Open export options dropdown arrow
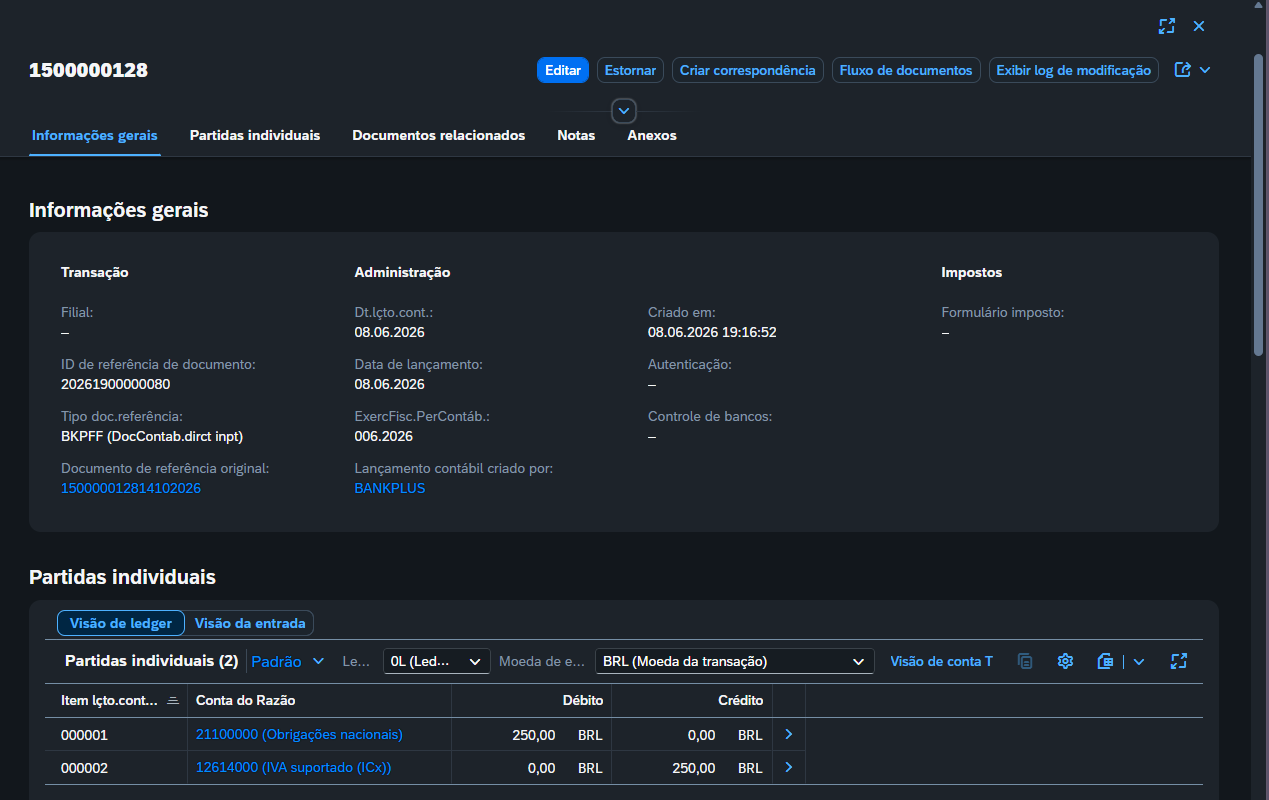This screenshot has height=800, width=1269. 1139,661
